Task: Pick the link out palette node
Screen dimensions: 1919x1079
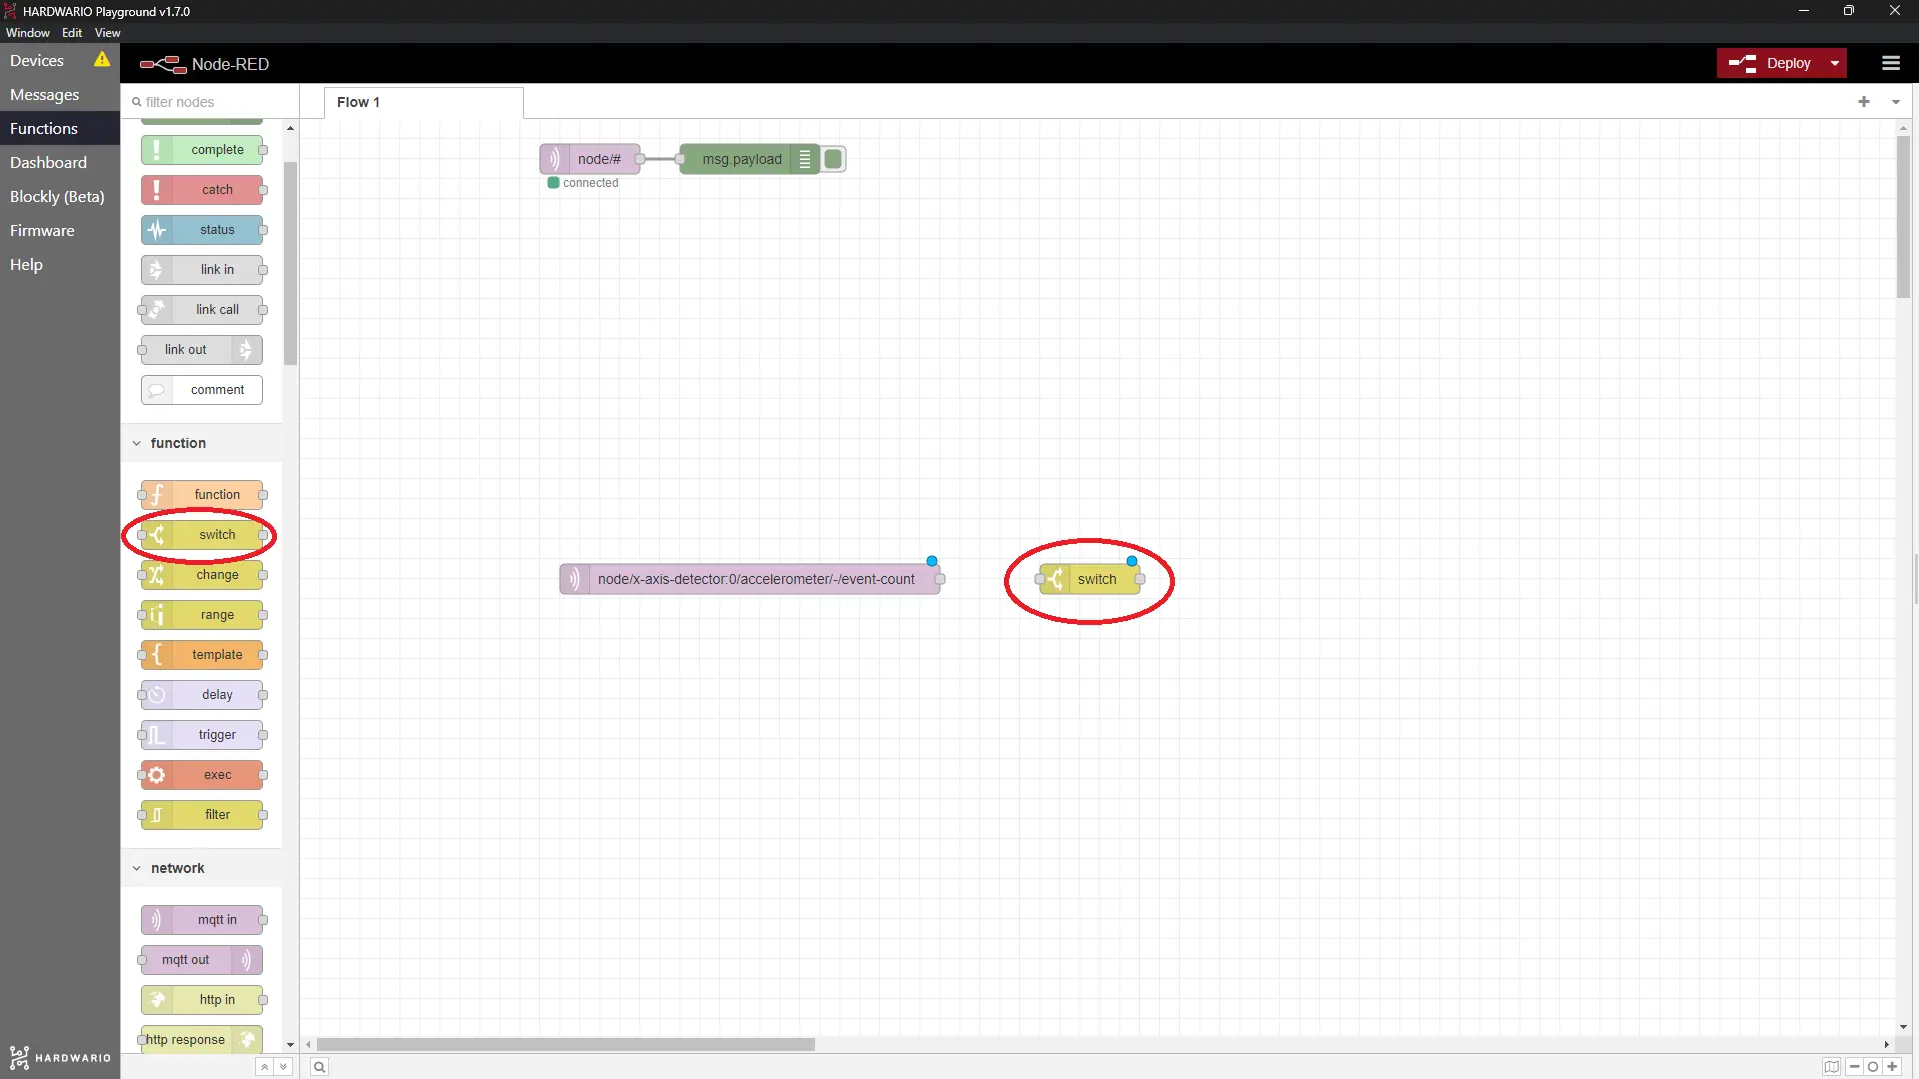Action: tap(202, 350)
